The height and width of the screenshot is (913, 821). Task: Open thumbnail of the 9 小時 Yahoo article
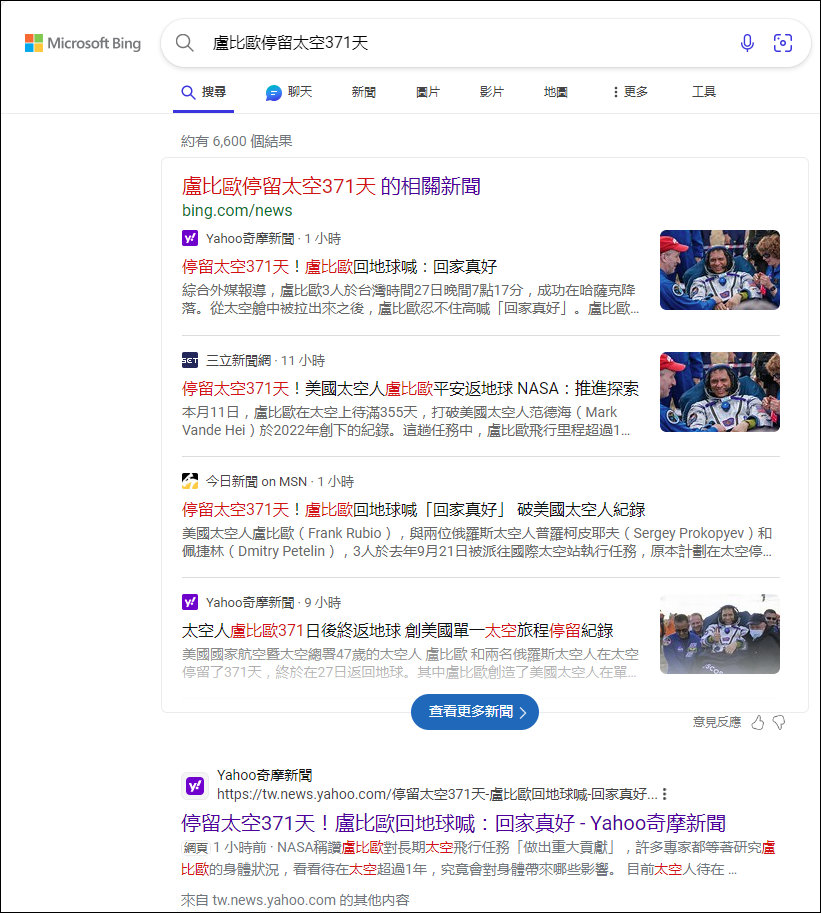click(x=720, y=634)
